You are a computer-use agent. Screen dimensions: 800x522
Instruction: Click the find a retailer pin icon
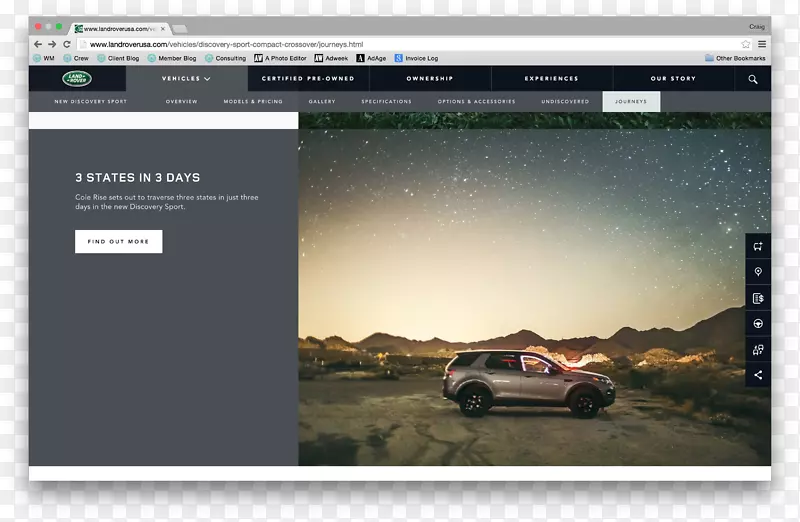point(758,272)
